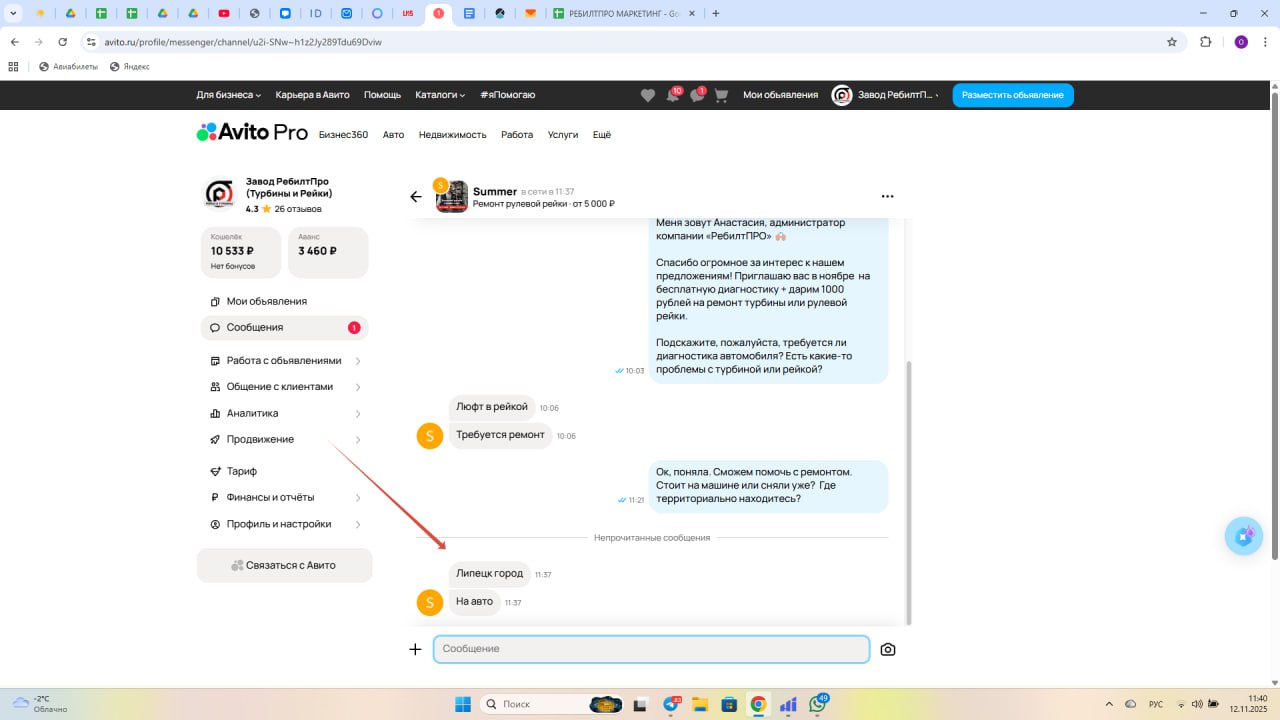Click the Avito Pro logo

[252, 133]
